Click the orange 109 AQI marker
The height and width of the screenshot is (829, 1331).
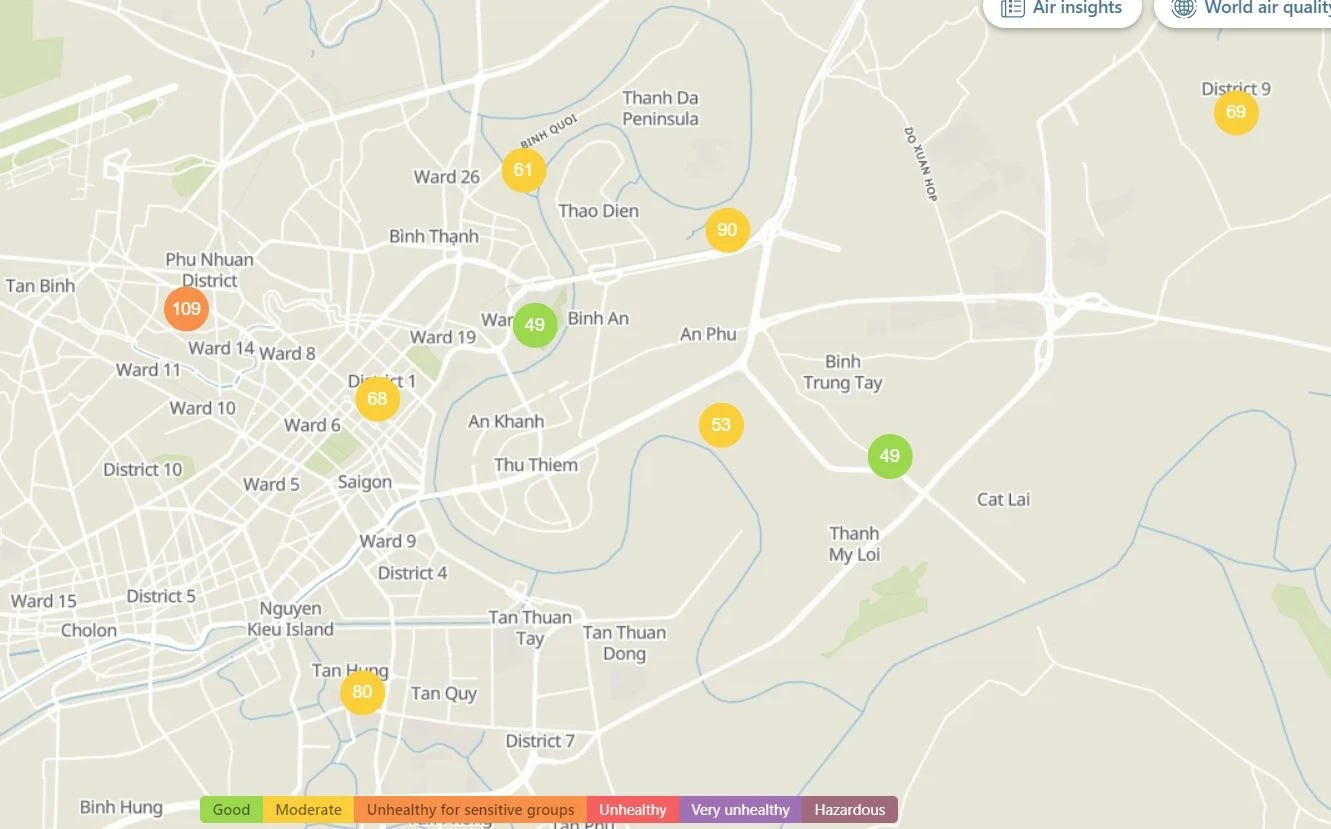click(186, 308)
